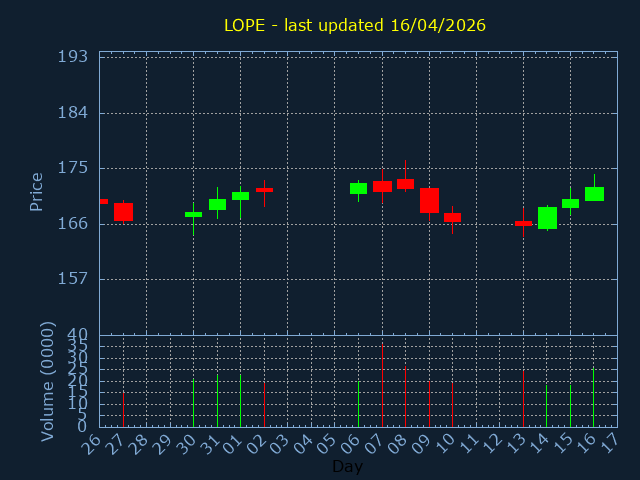Click the 166 price axis label

[x=73, y=224]
